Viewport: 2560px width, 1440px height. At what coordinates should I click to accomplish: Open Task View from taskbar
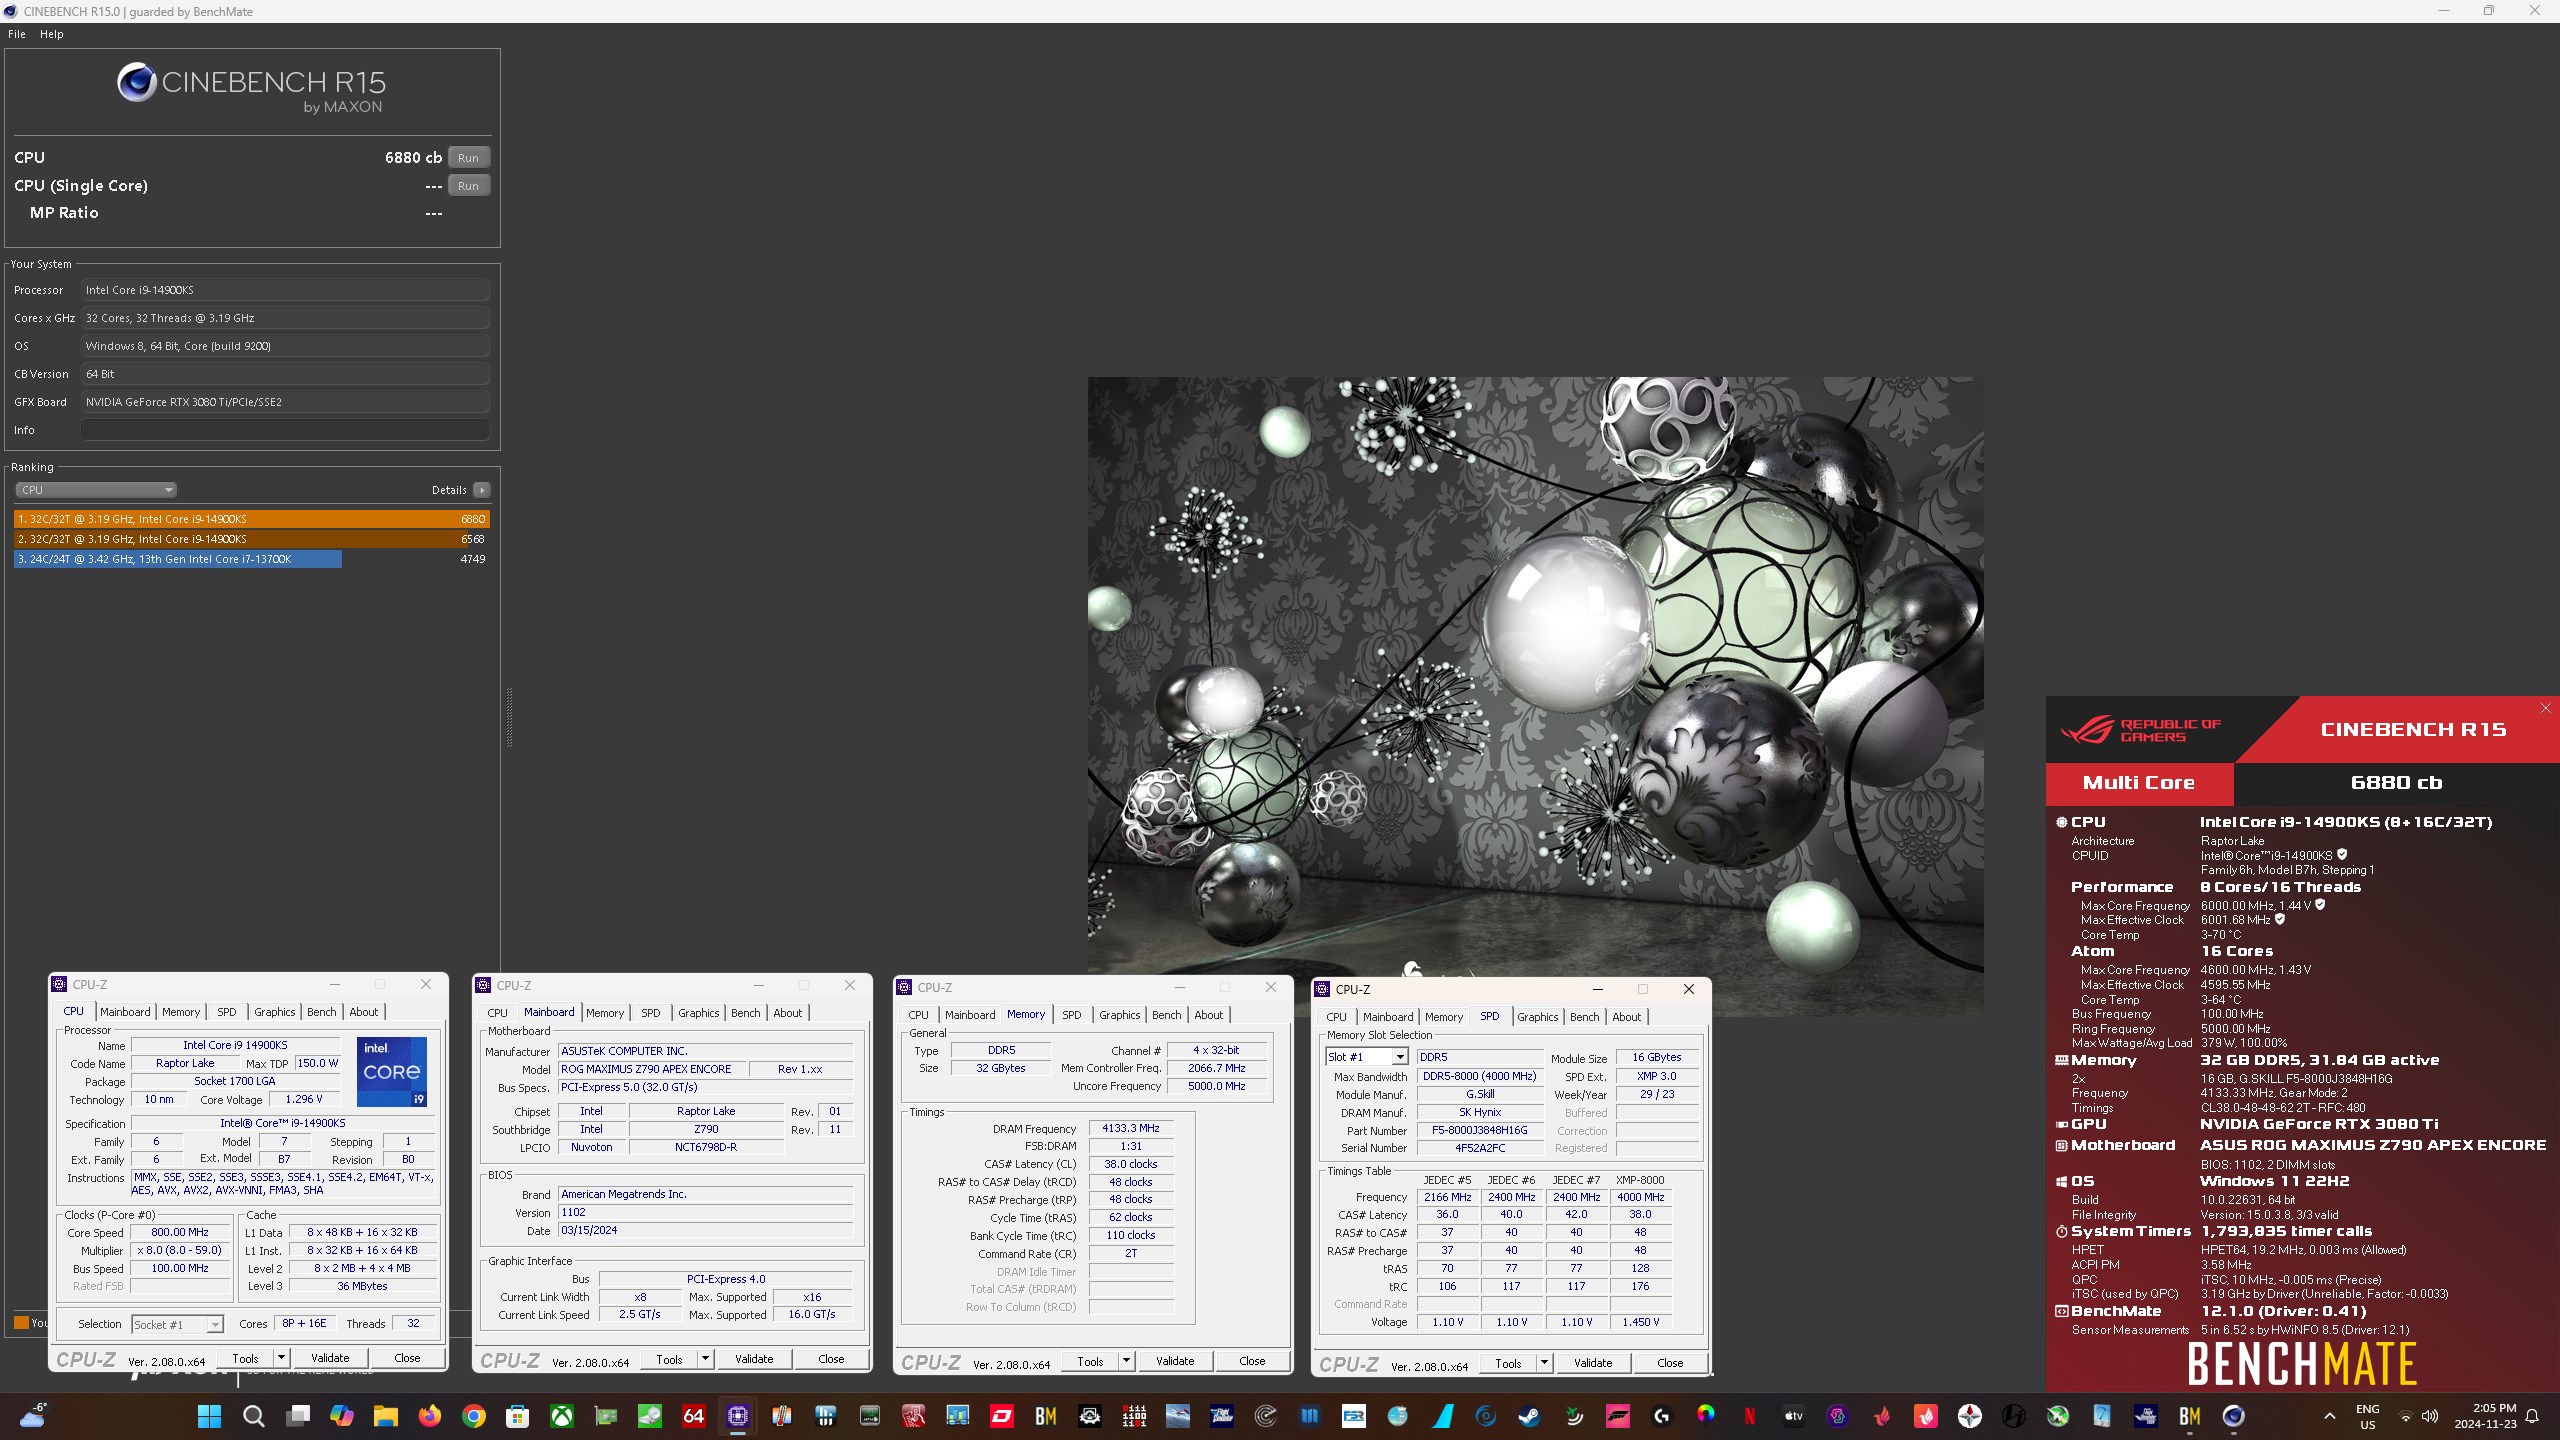pyautogui.click(x=298, y=1416)
